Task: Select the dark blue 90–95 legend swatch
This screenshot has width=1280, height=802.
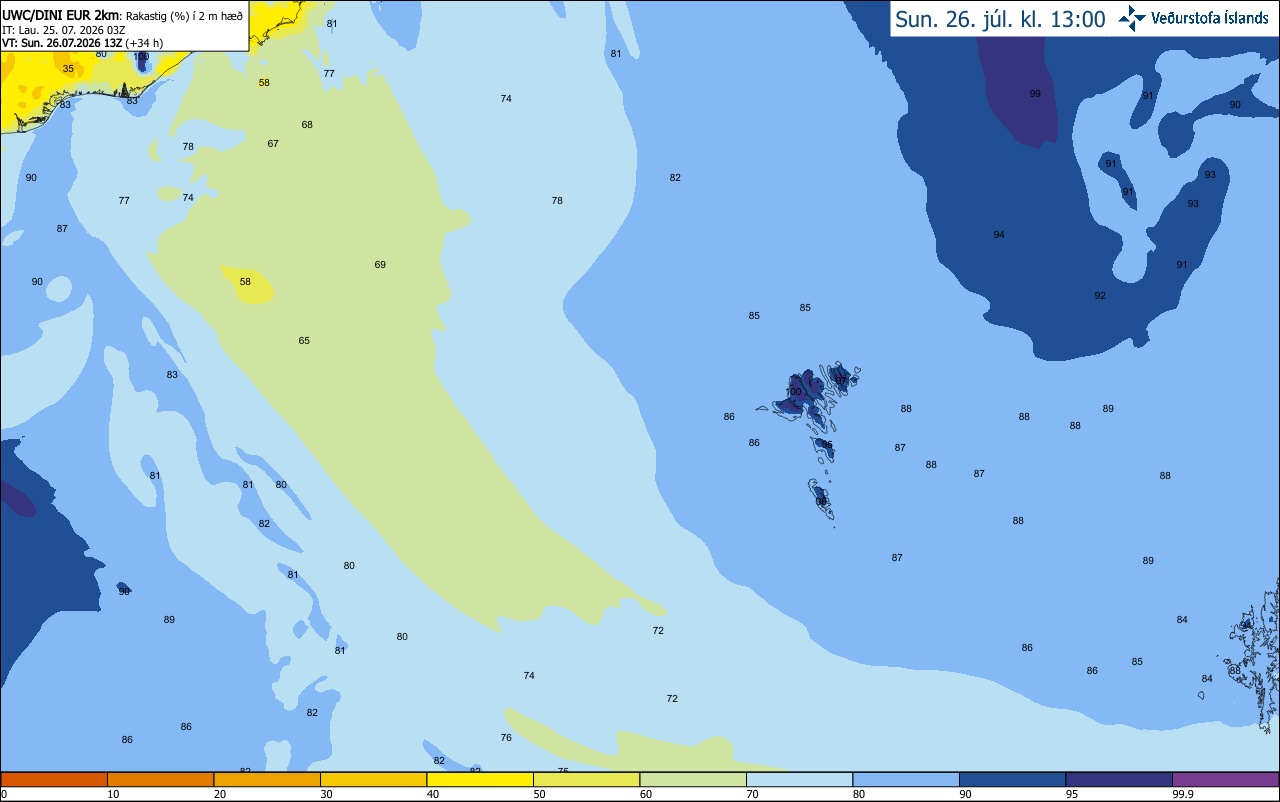Action: (1012, 779)
